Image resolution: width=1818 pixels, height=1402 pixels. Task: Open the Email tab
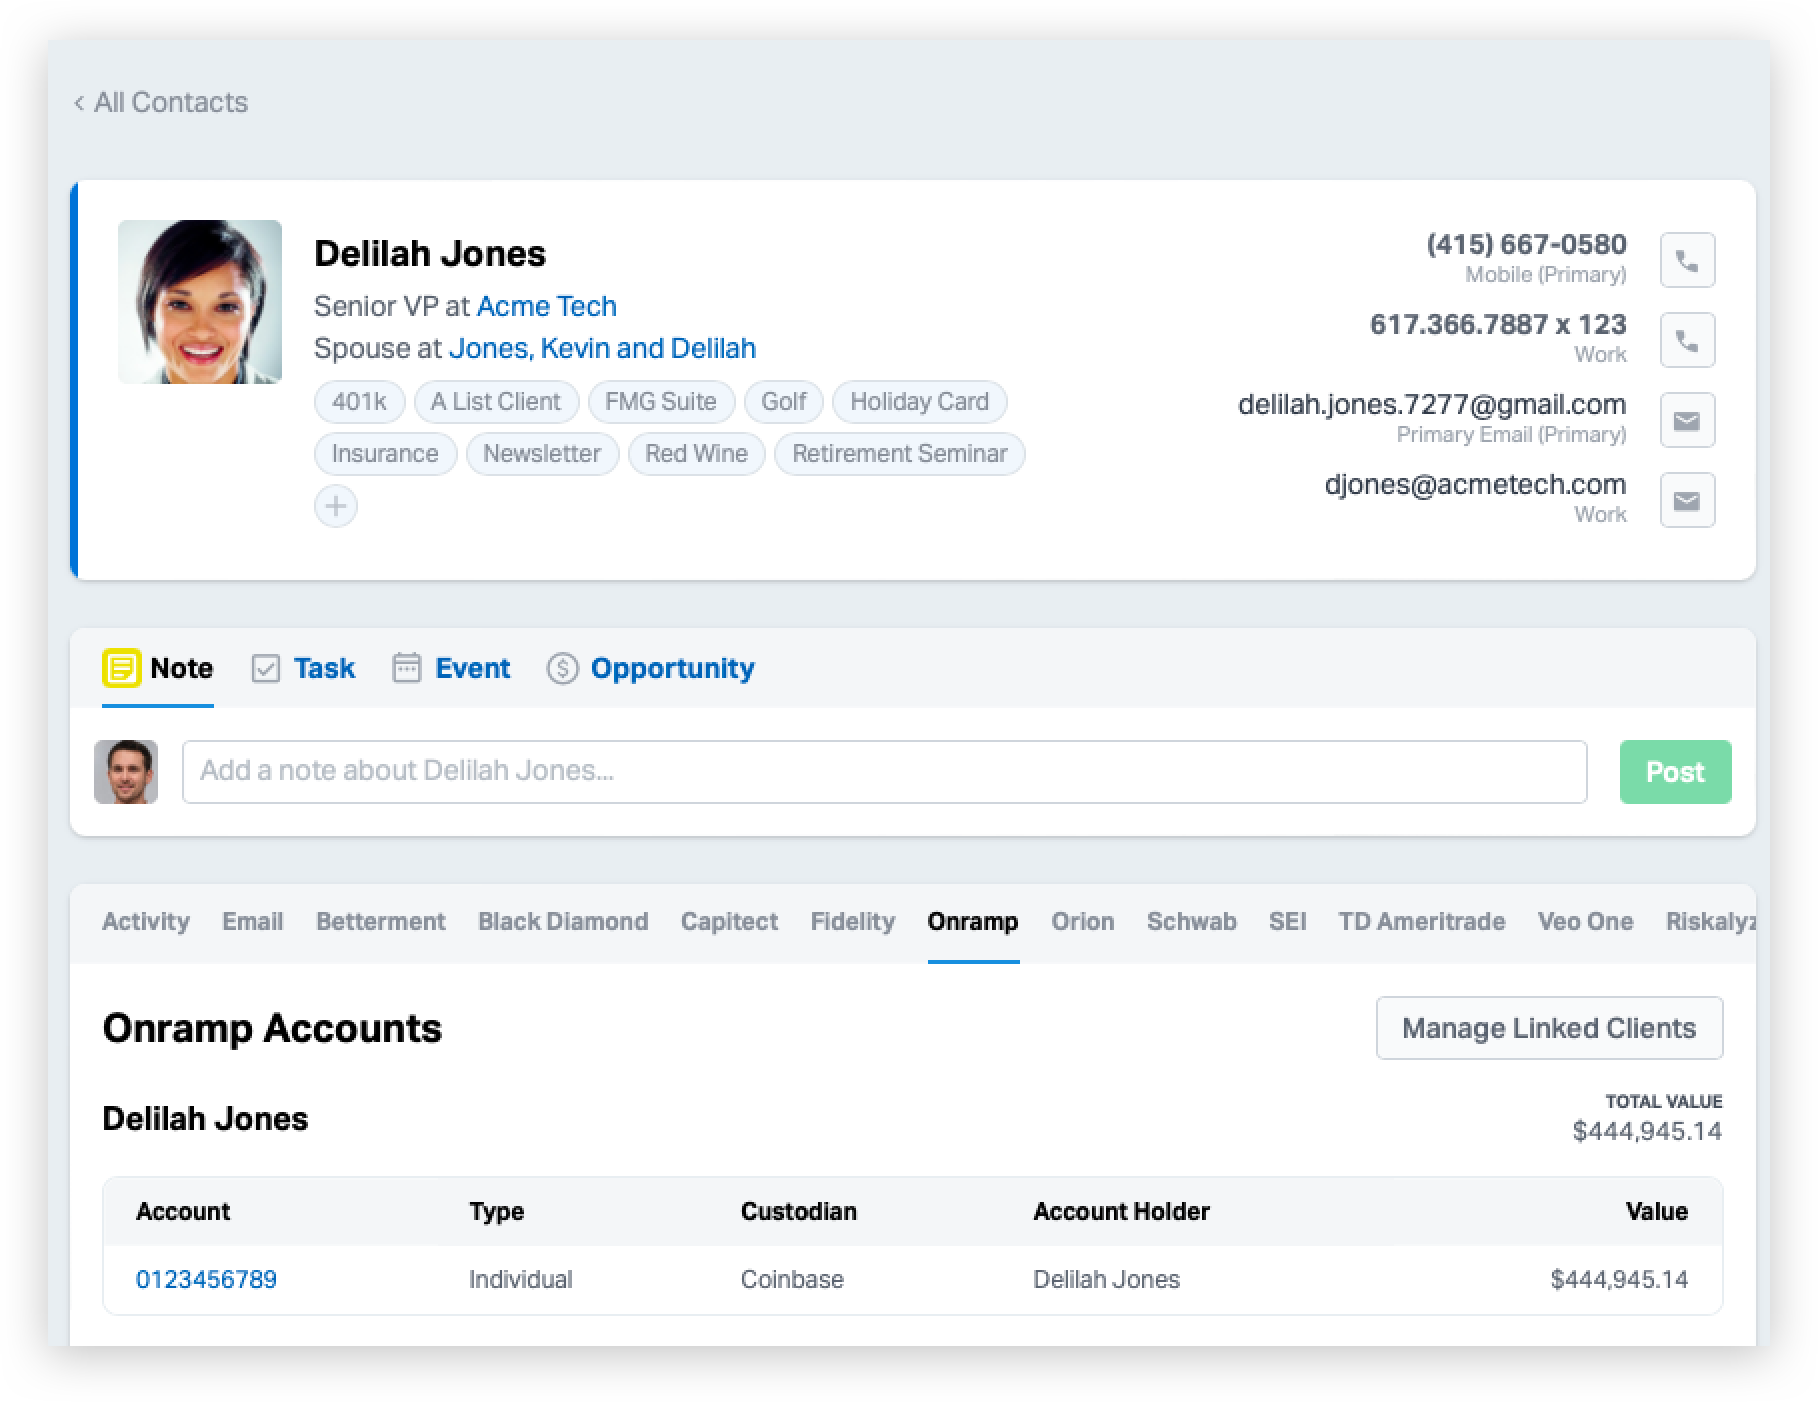point(253,921)
